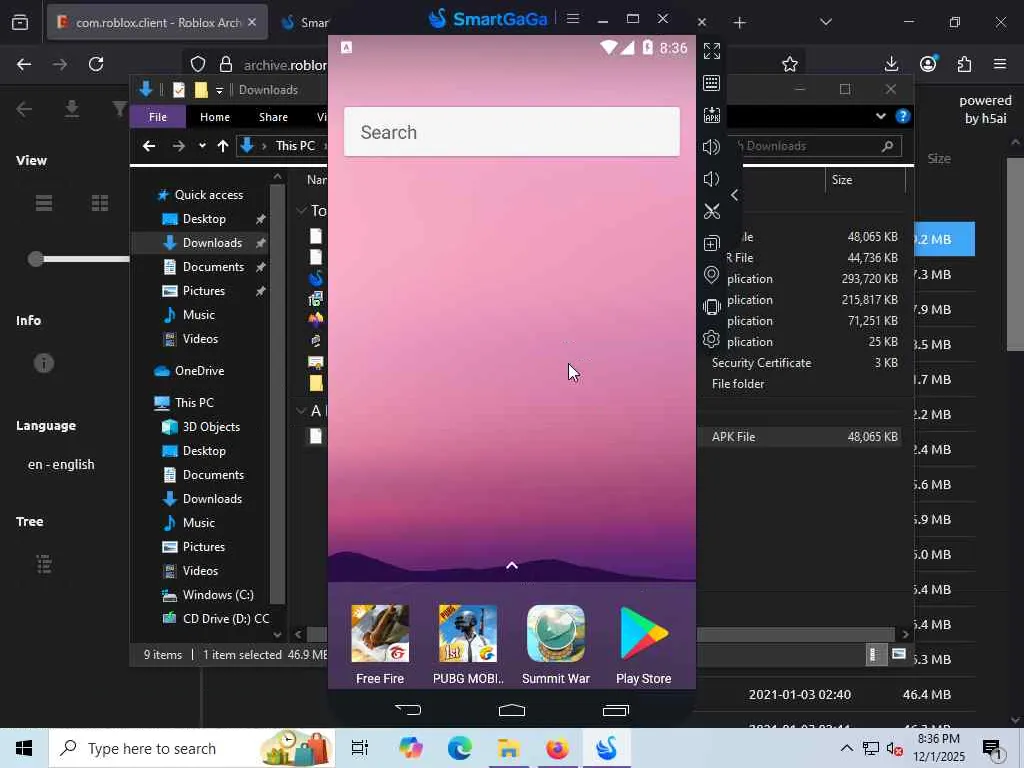Switch h5ai page to grid view

point(100,203)
